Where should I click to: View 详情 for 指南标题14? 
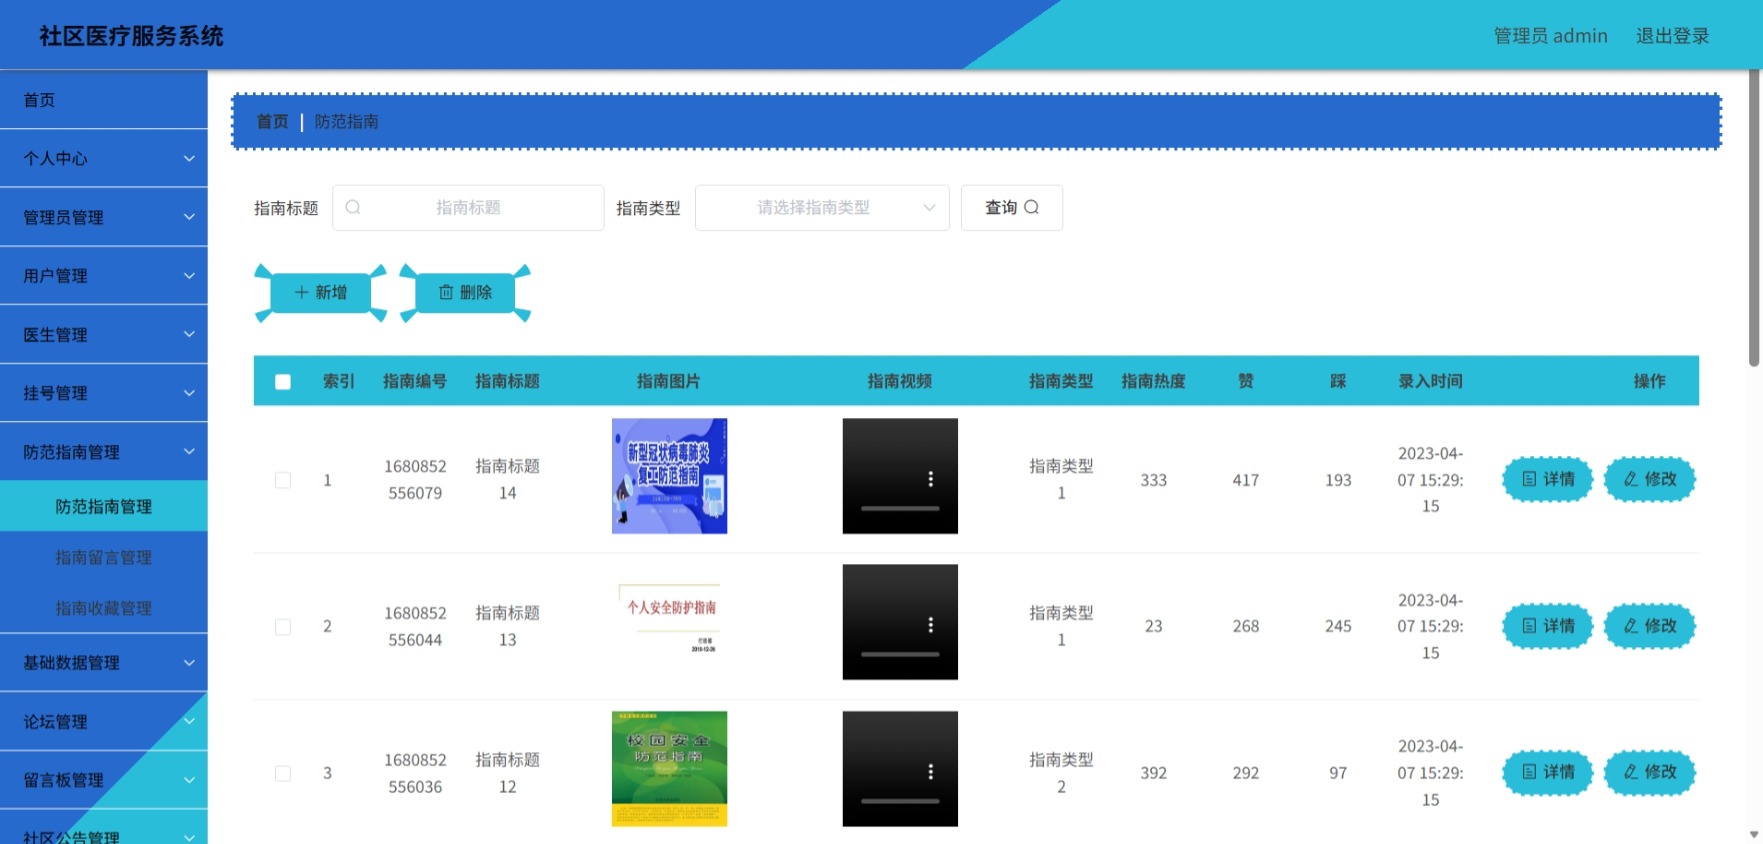pyautogui.click(x=1548, y=479)
